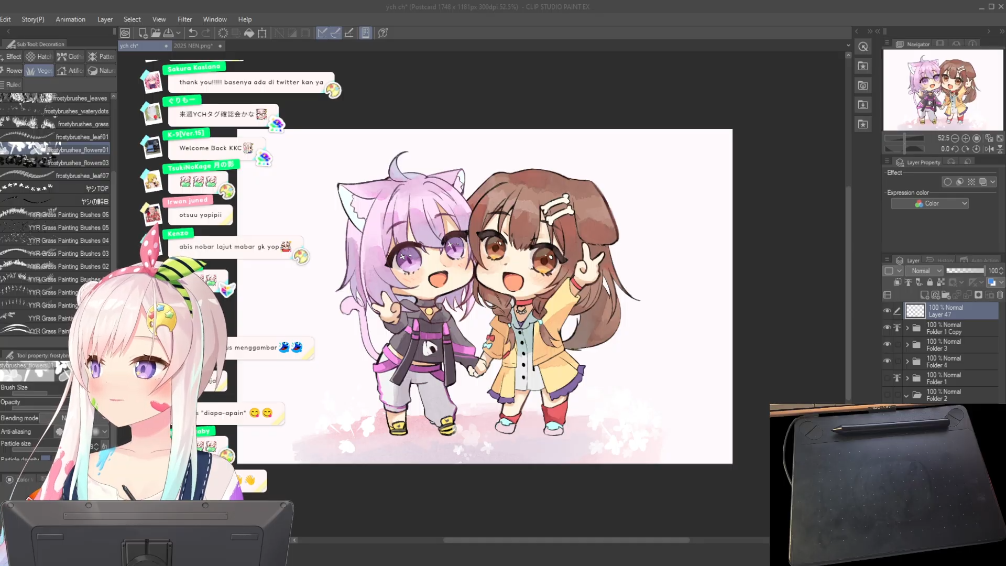Hide Folder 1 Copy with eye icon
This screenshot has height=566, width=1006.
click(x=887, y=328)
